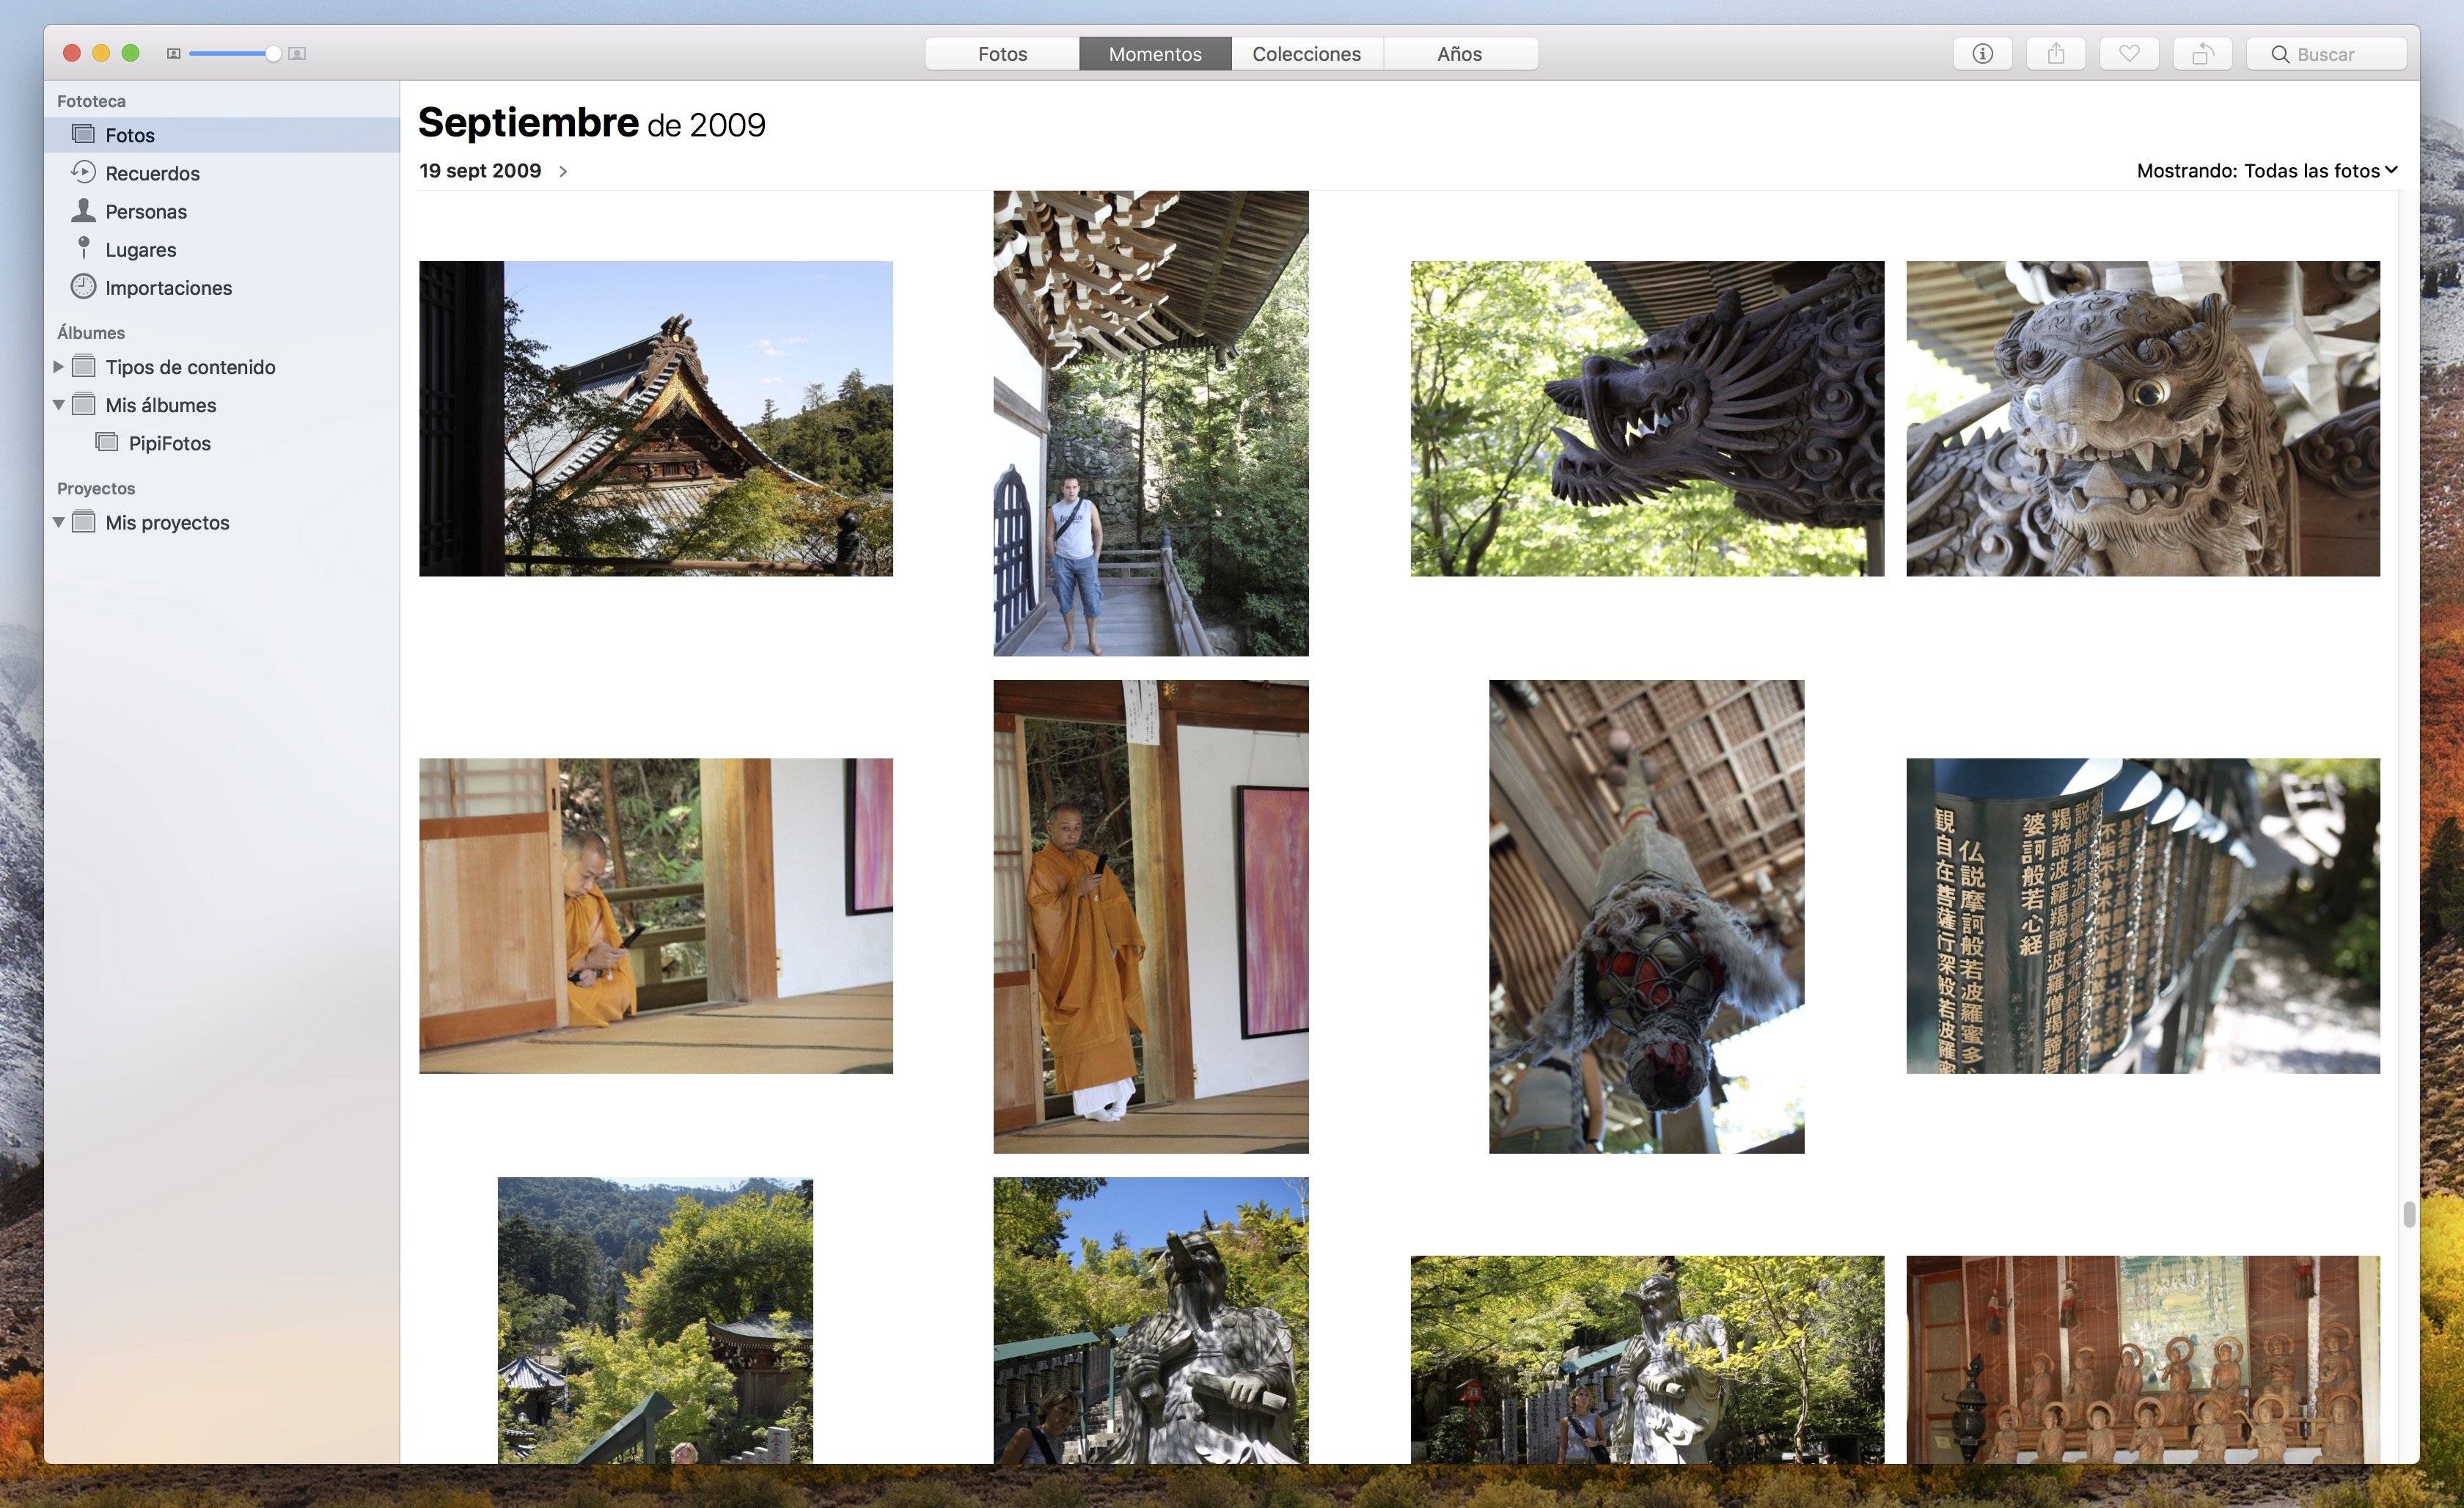The height and width of the screenshot is (1508, 2464).
Task: Click the Rotate photo toolbar icon
Action: pyautogui.click(x=2201, y=54)
